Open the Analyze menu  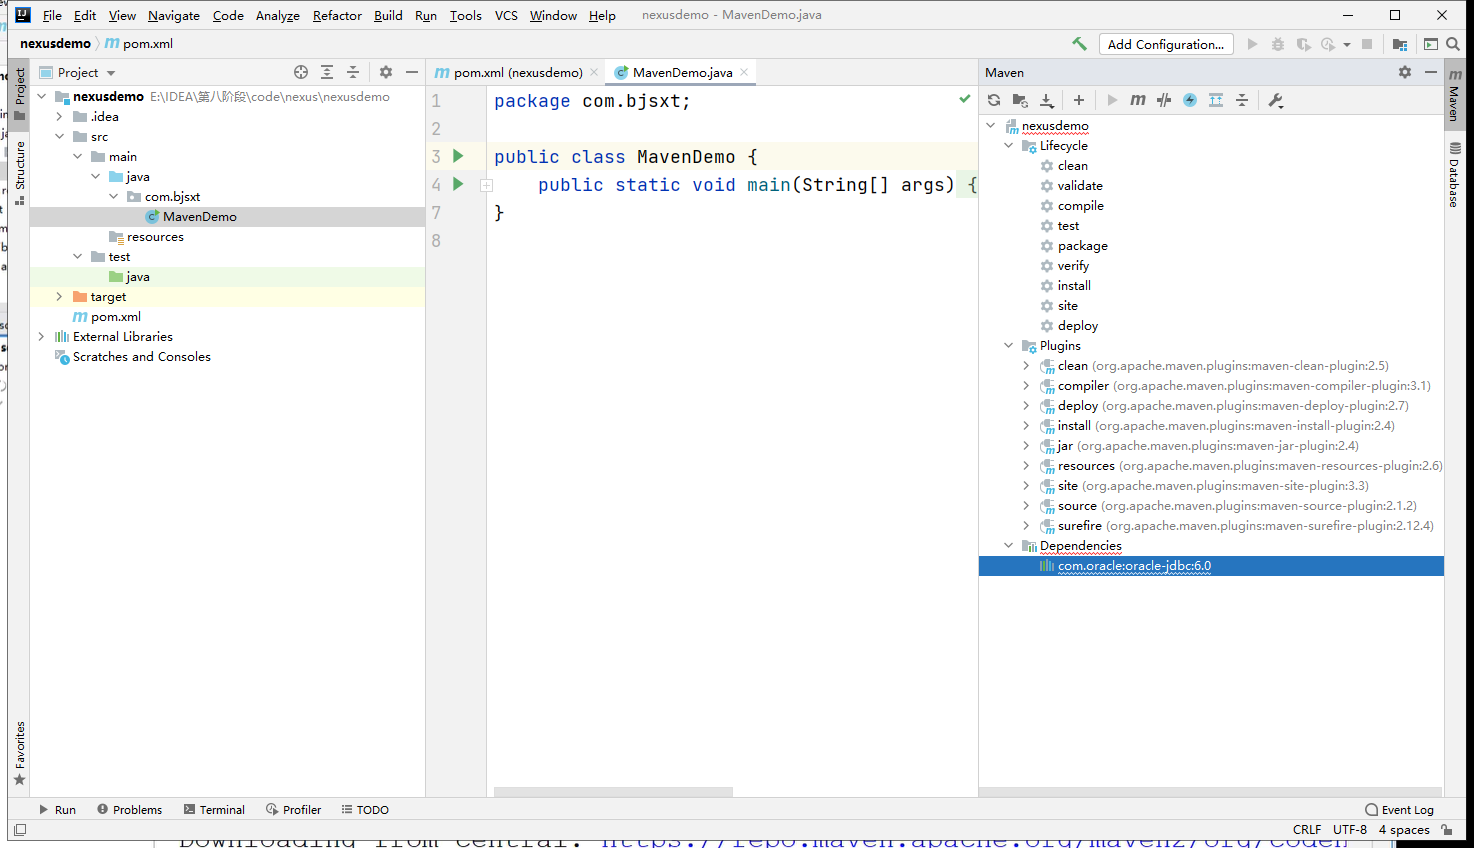278,15
